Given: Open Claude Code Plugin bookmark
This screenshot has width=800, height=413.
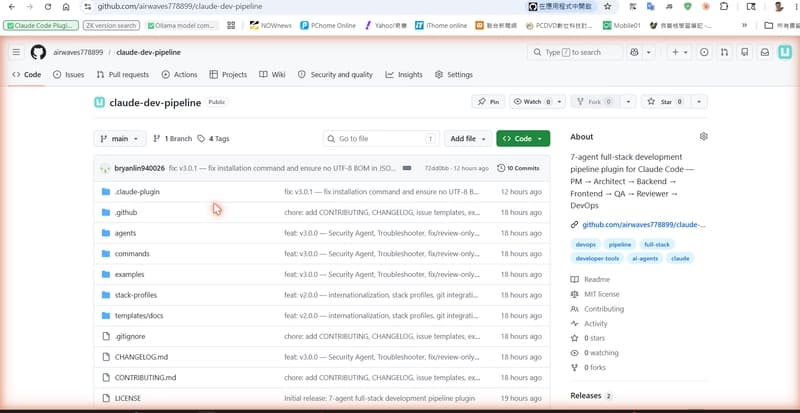Looking at the screenshot, I should pos(41,25).
